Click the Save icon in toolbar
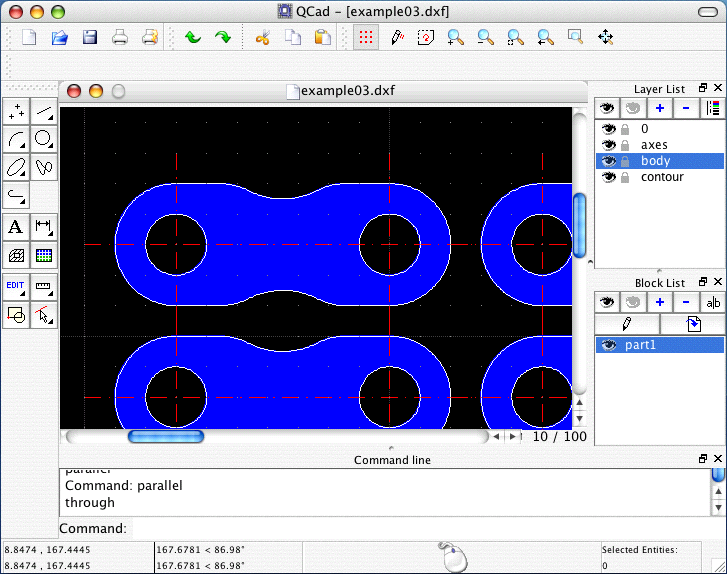This screenshot has width=727, height=574. coord(89,38)
